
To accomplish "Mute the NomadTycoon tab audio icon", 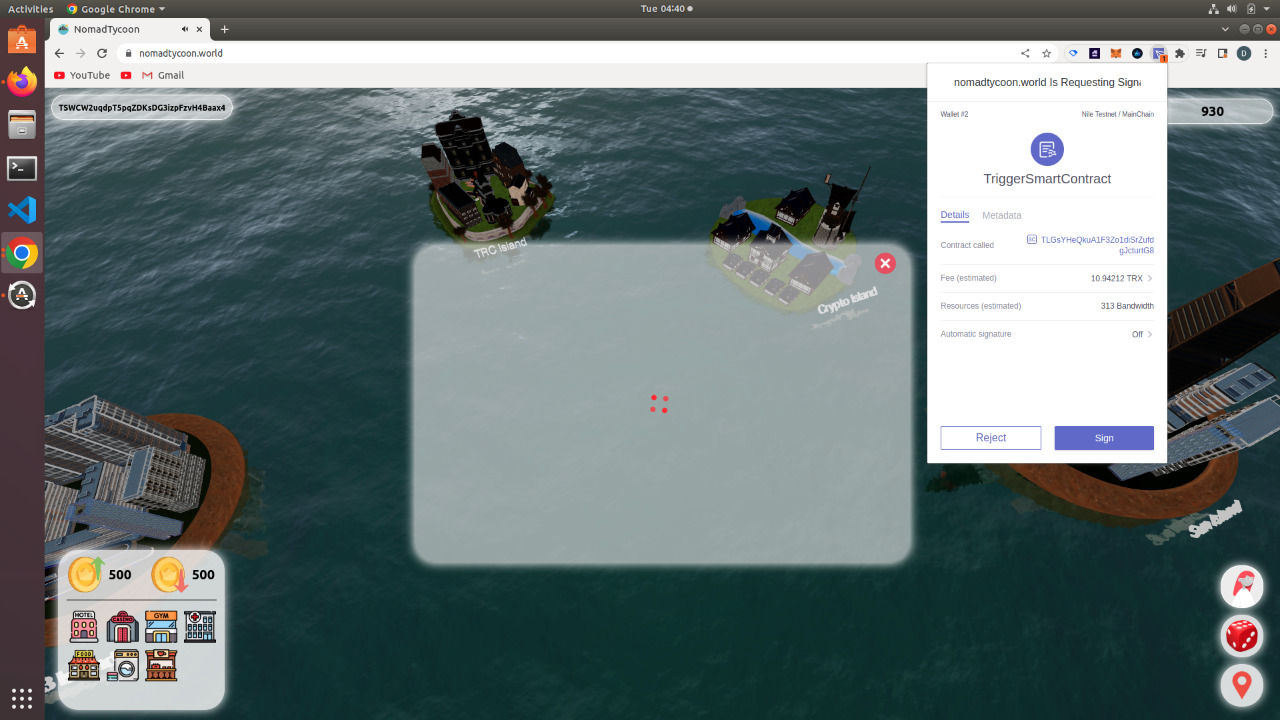I will [186, 29].
